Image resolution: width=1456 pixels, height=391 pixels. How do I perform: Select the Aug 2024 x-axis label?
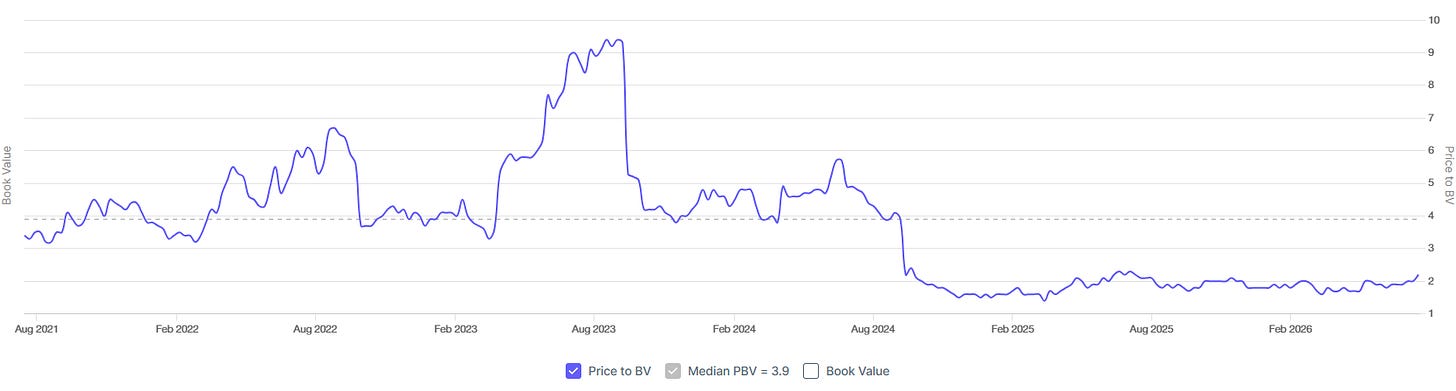point(873,328)
